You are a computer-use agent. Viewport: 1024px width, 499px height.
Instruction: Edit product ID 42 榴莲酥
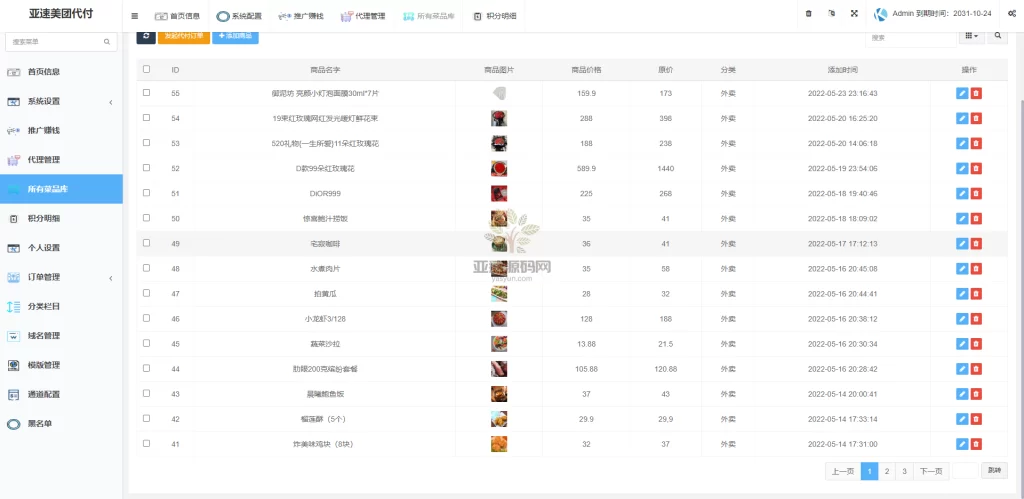pos(961,419)
